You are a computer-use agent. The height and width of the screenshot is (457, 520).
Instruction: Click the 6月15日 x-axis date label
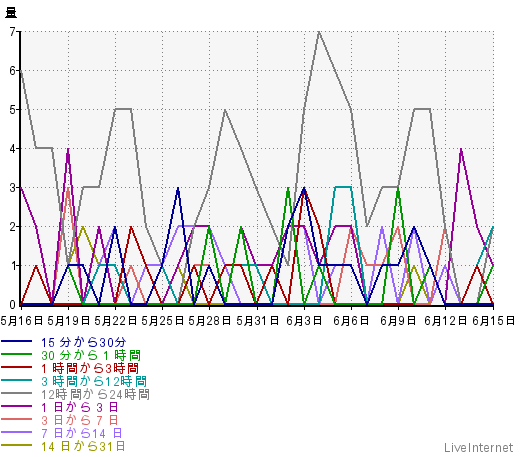pyautogui.click(x=494, y=321)
